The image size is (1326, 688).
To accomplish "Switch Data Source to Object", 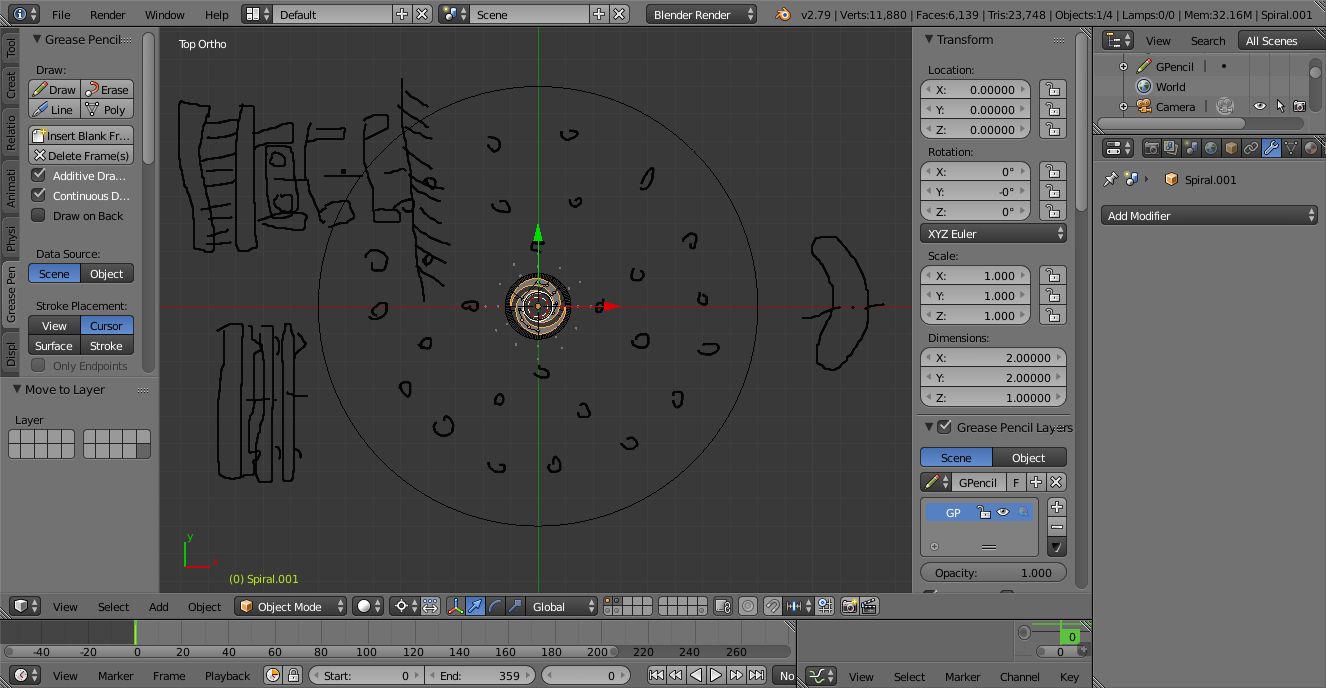I will 107,273.
